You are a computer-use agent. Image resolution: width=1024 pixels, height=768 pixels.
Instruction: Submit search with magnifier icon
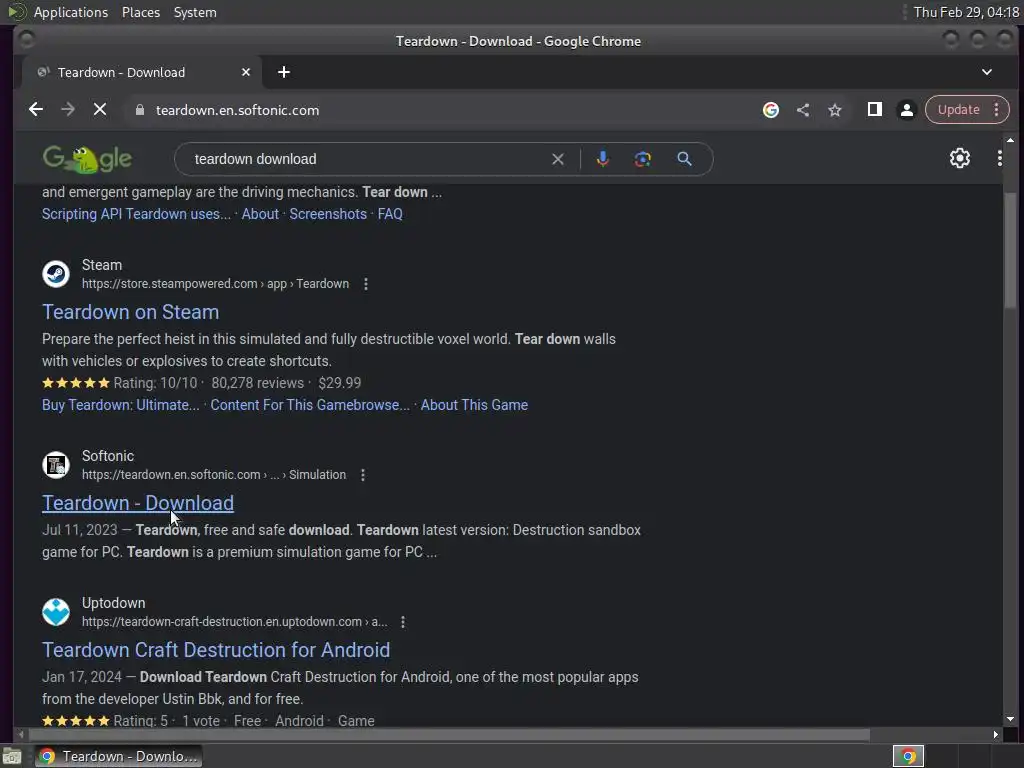pyautogui.click(x=684, y=159)
